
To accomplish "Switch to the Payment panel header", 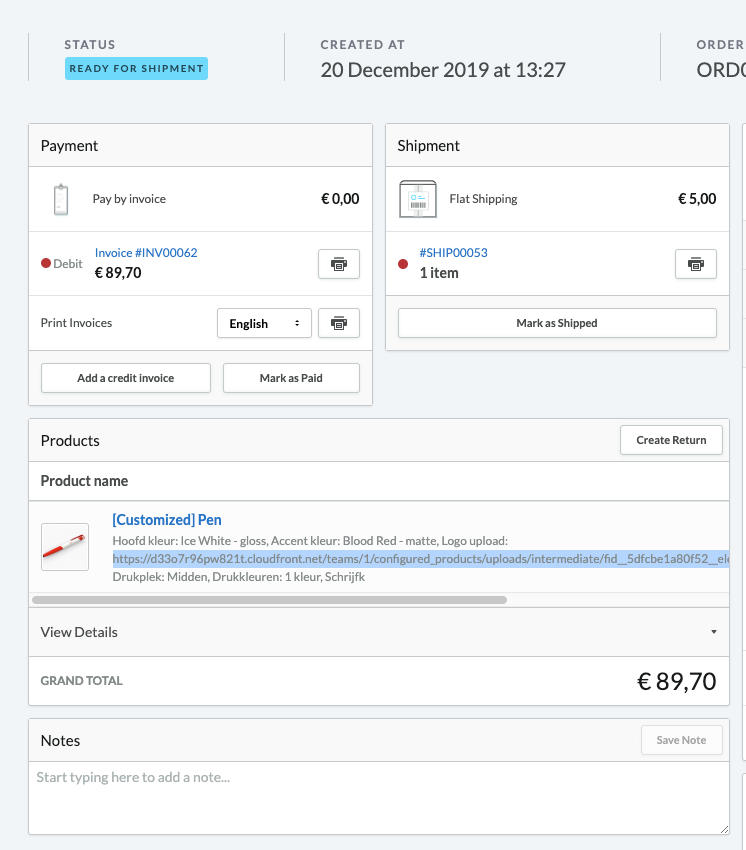I will pos(68,145).
